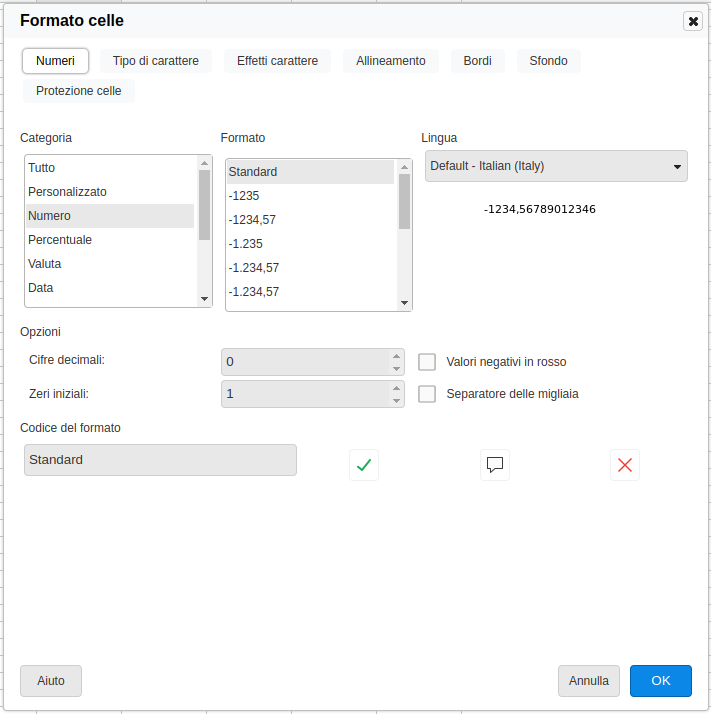
Task: Switch to the Tipo di carattere tab
Action: 156,61
